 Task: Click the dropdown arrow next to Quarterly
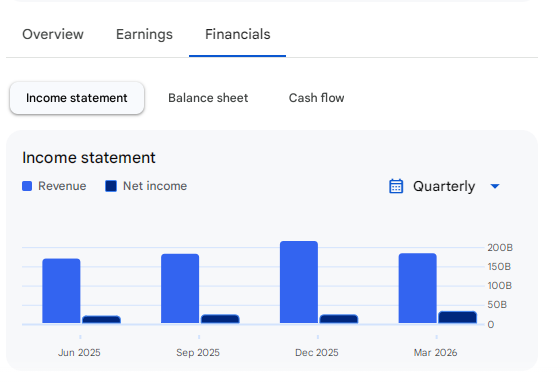[495, 186]
